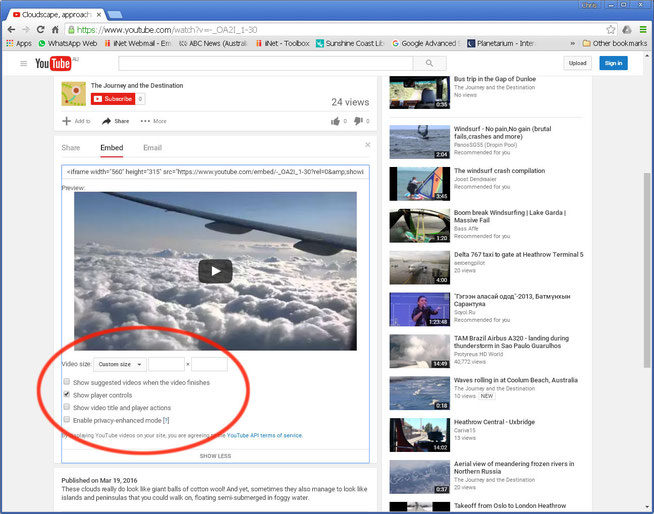Switch to the Share tab
The height and width of the screenshot is (514, 654).
(x=70, y=148)
